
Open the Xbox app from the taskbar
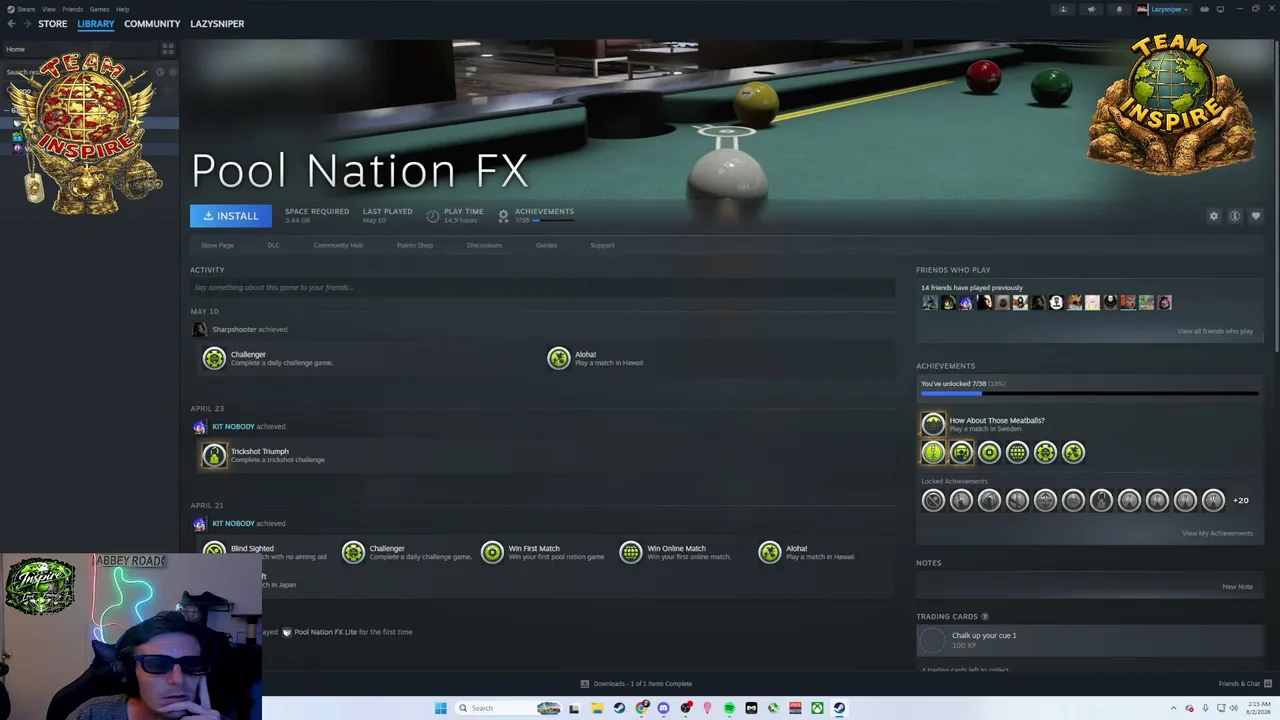click(817, 708)
